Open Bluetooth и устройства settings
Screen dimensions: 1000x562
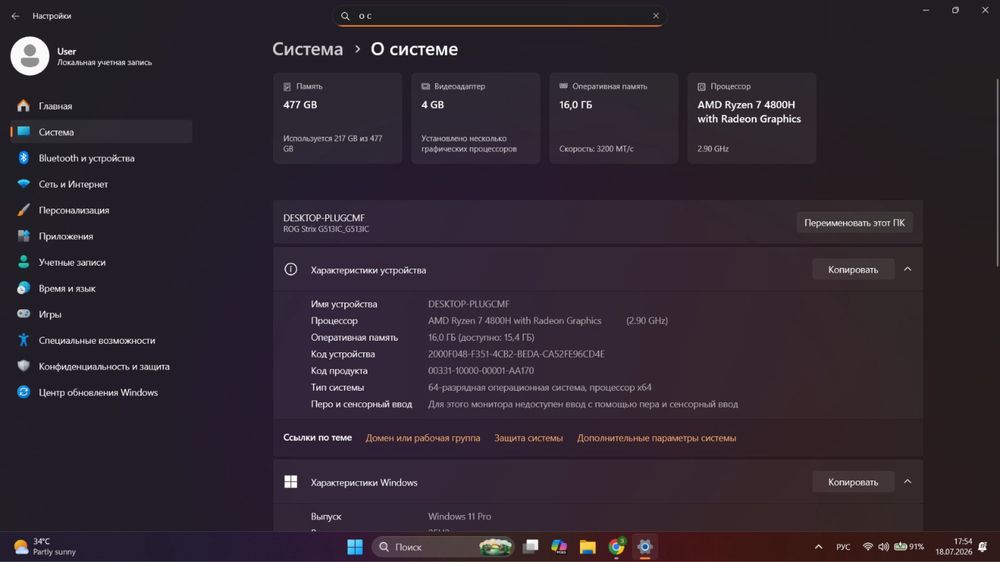point(101,158)
